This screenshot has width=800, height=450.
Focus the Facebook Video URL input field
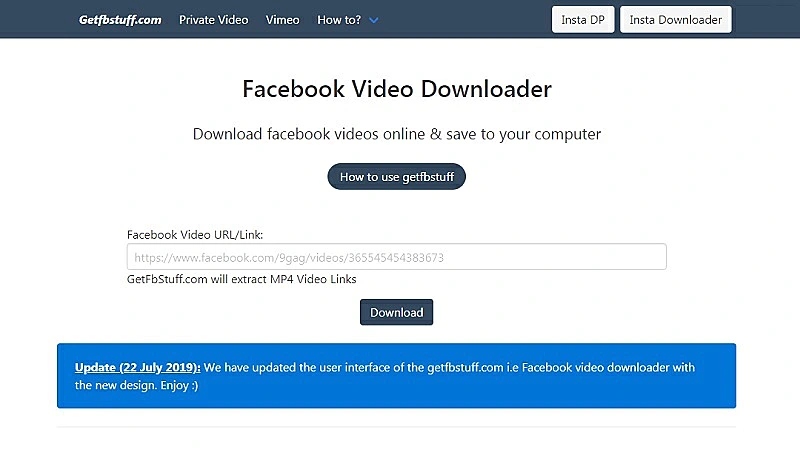click(396, 257)
